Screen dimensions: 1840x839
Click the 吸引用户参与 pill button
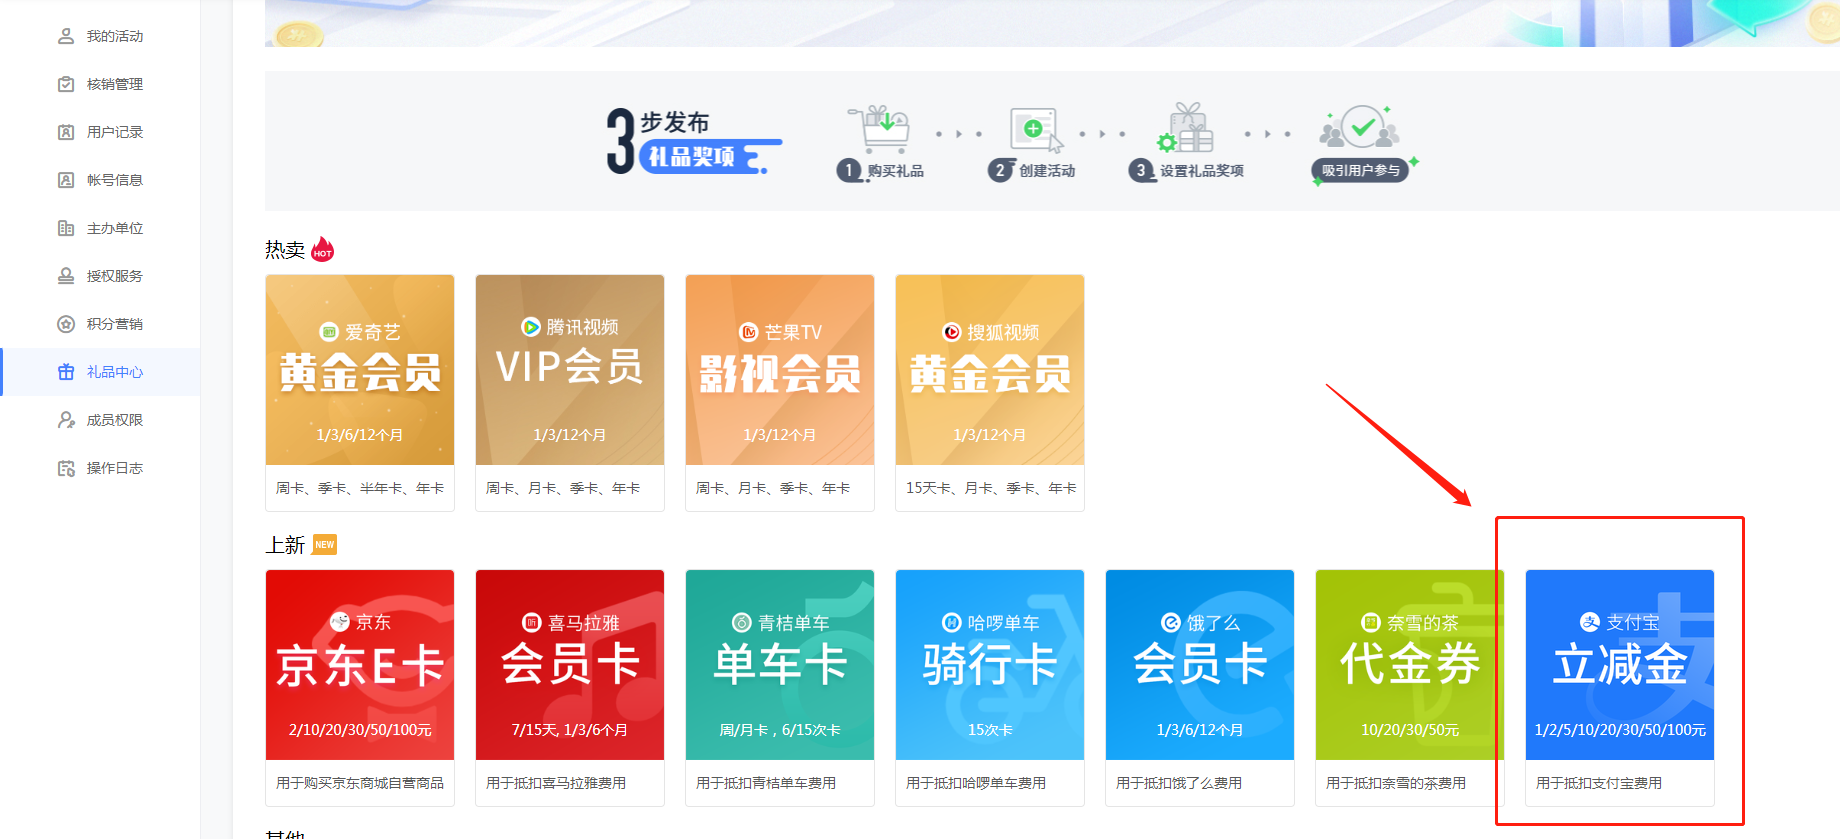1360,171
